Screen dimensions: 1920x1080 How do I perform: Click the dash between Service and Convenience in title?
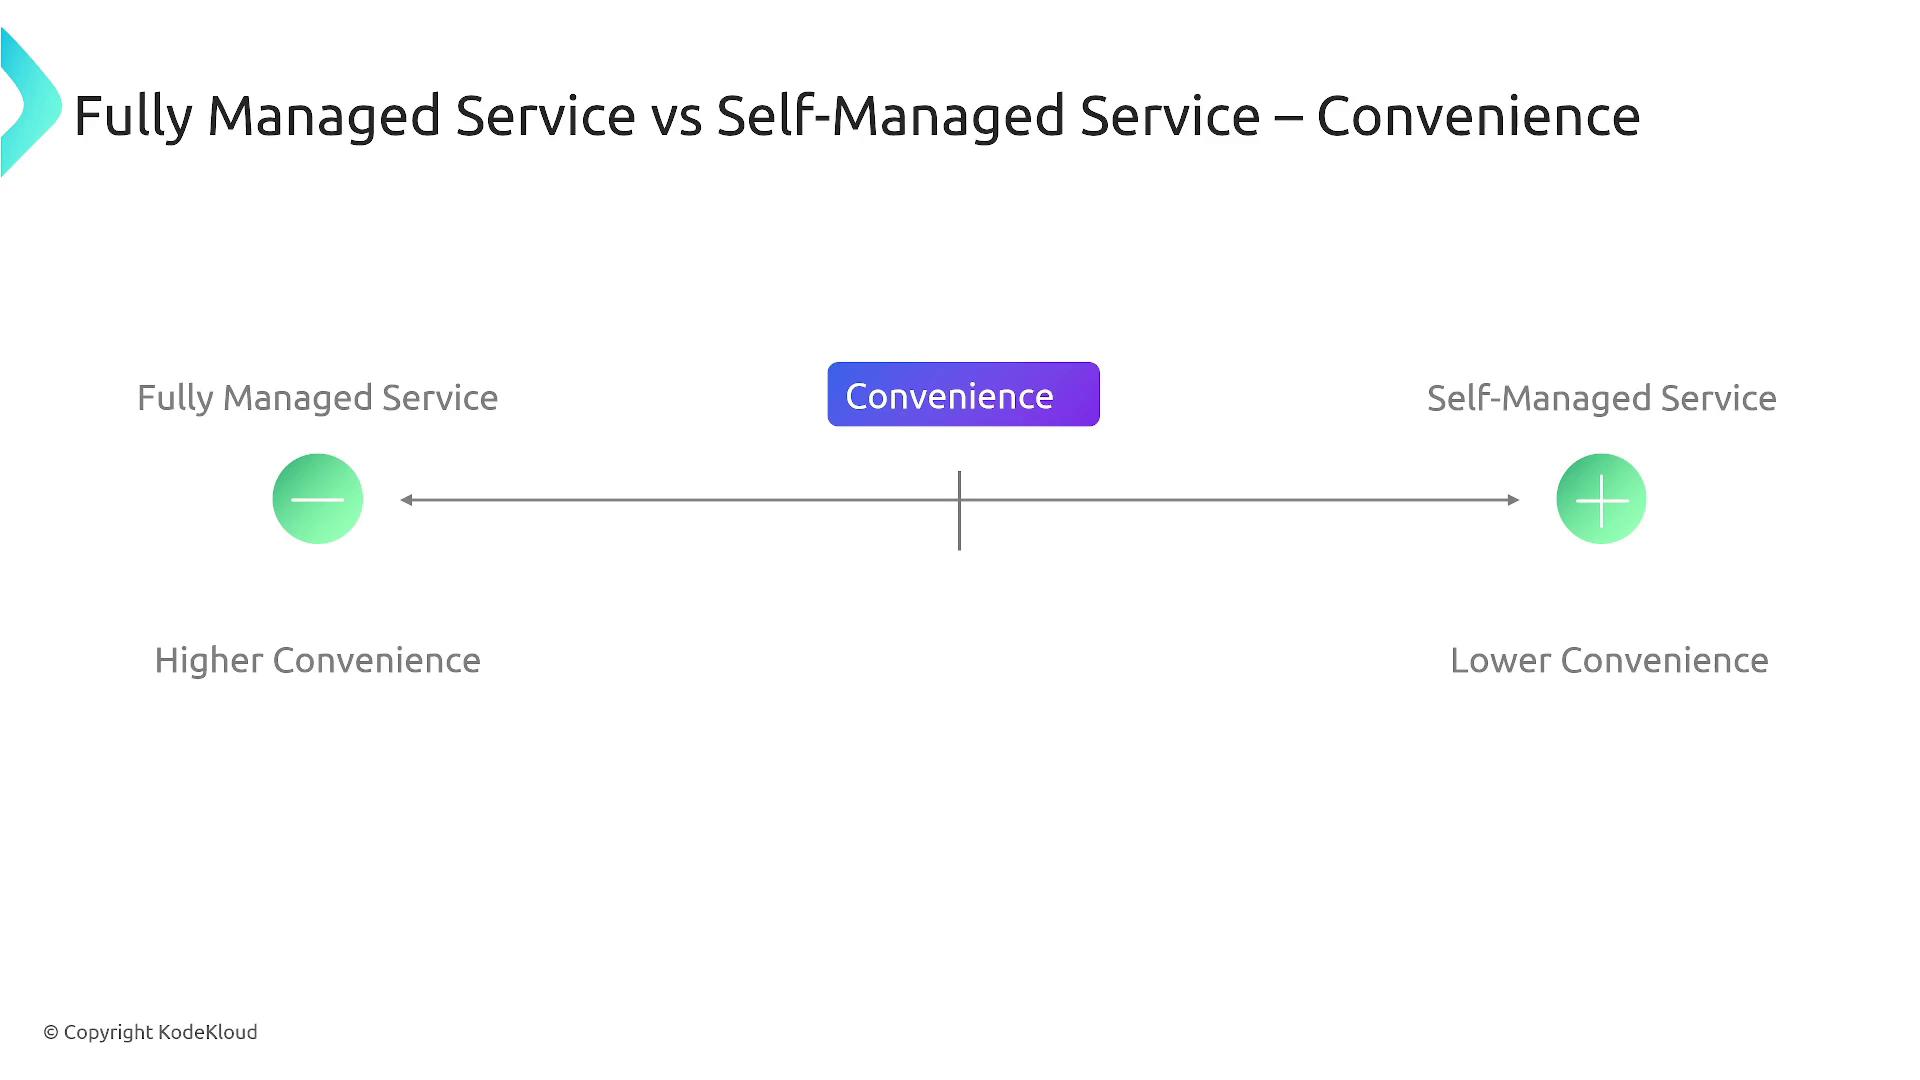1288,120
